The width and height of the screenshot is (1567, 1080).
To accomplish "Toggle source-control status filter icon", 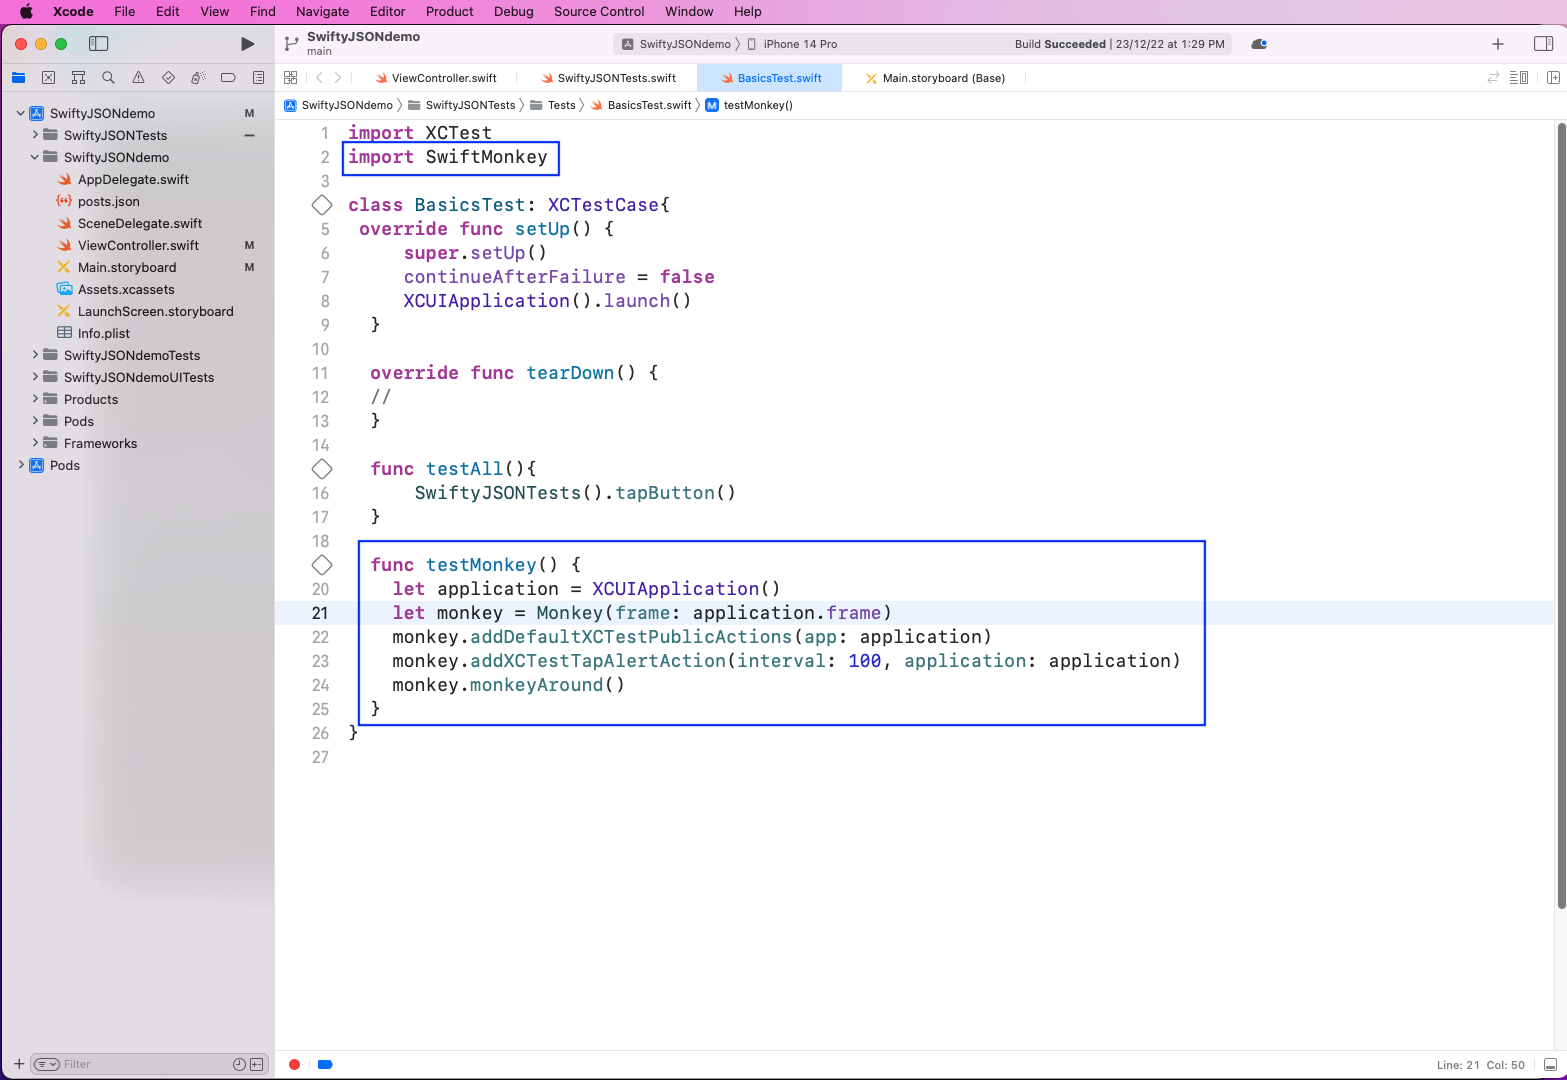I will click(257, 1064).
